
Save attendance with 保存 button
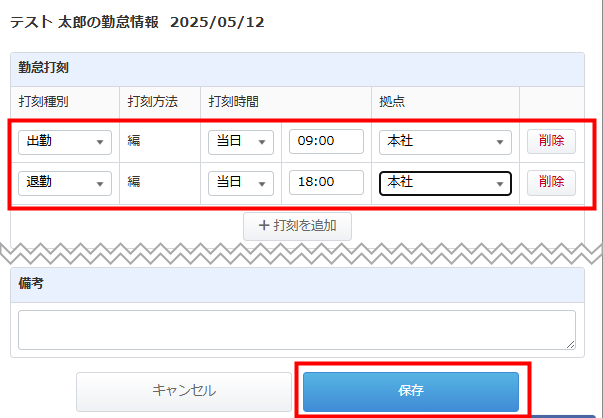pos(411,391)
